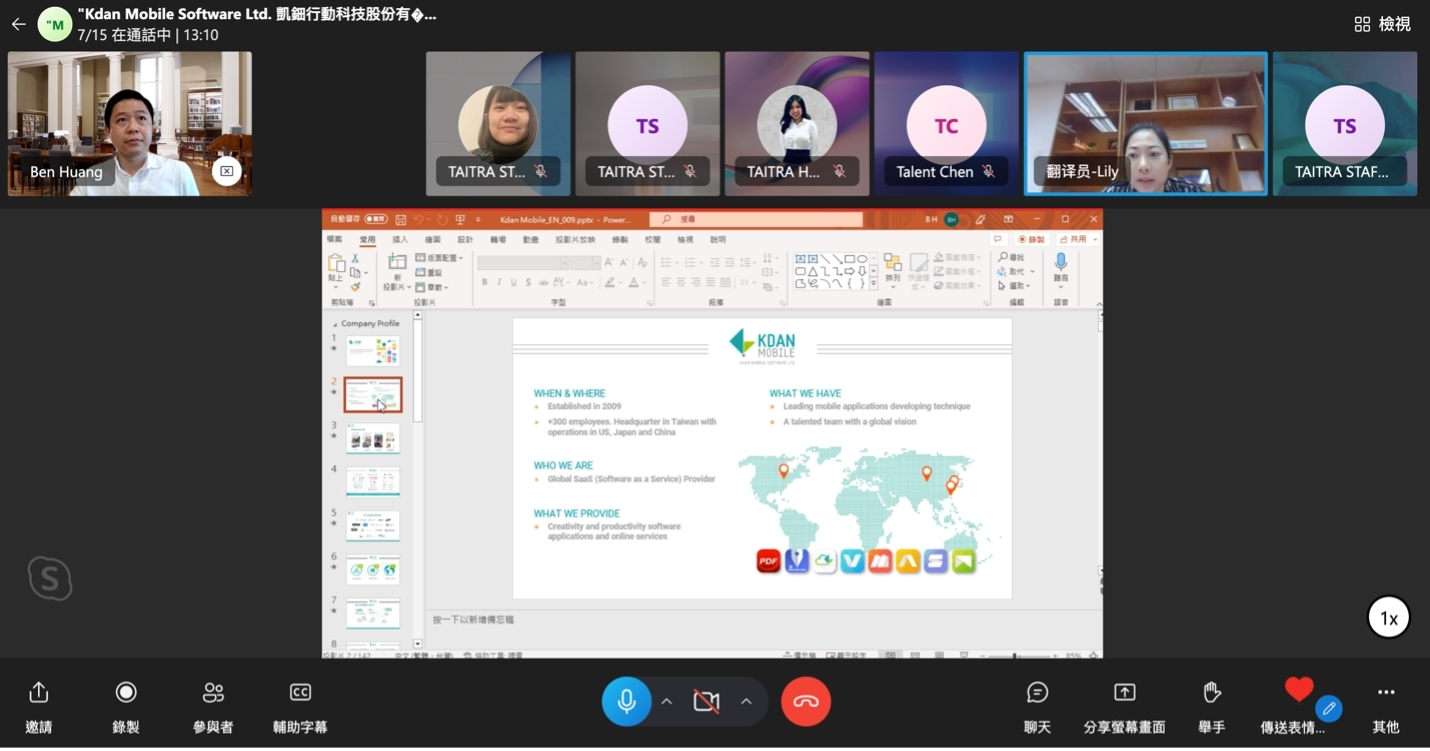Edit reactions with the blue pencil badge
Viewport: 1430px width, 751px height.
pyautogui.click(x=1329, y=708)
